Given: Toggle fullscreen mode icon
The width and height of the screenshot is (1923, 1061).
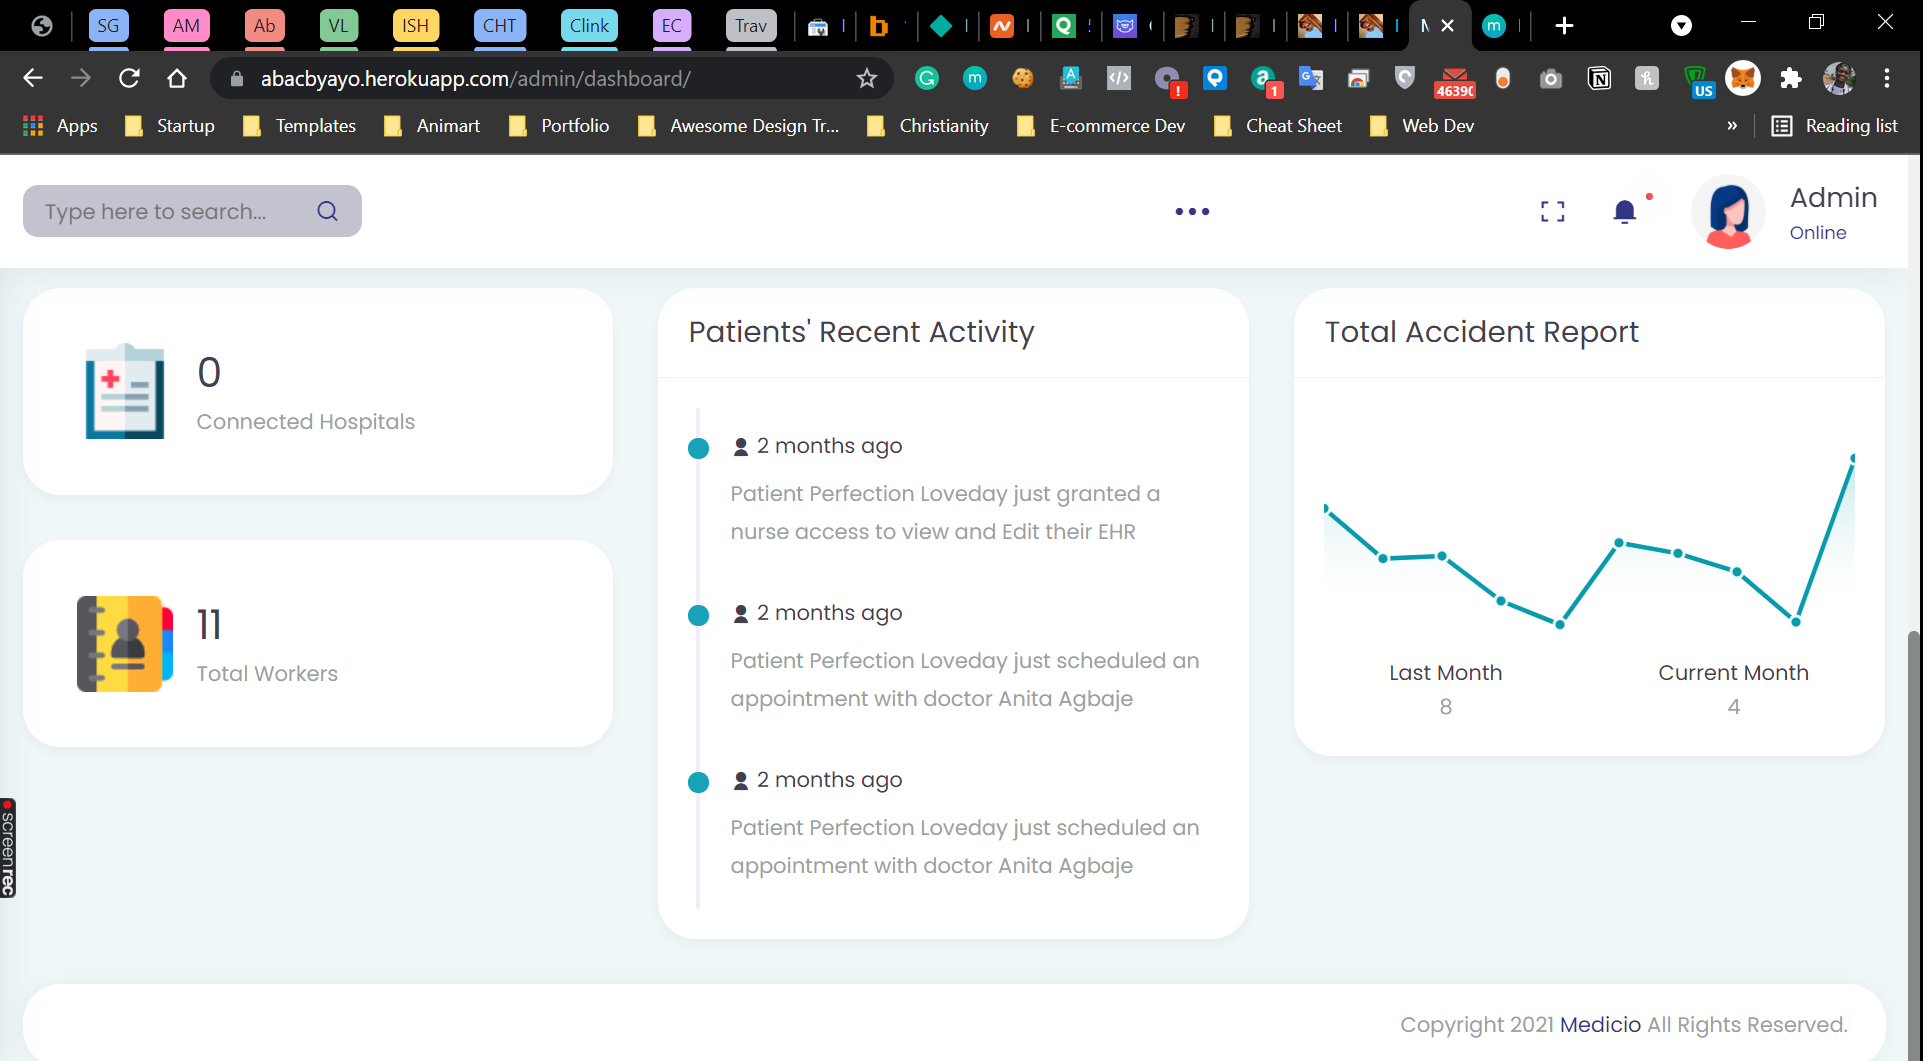Looking at the screenshot, I should (1552, 211).
